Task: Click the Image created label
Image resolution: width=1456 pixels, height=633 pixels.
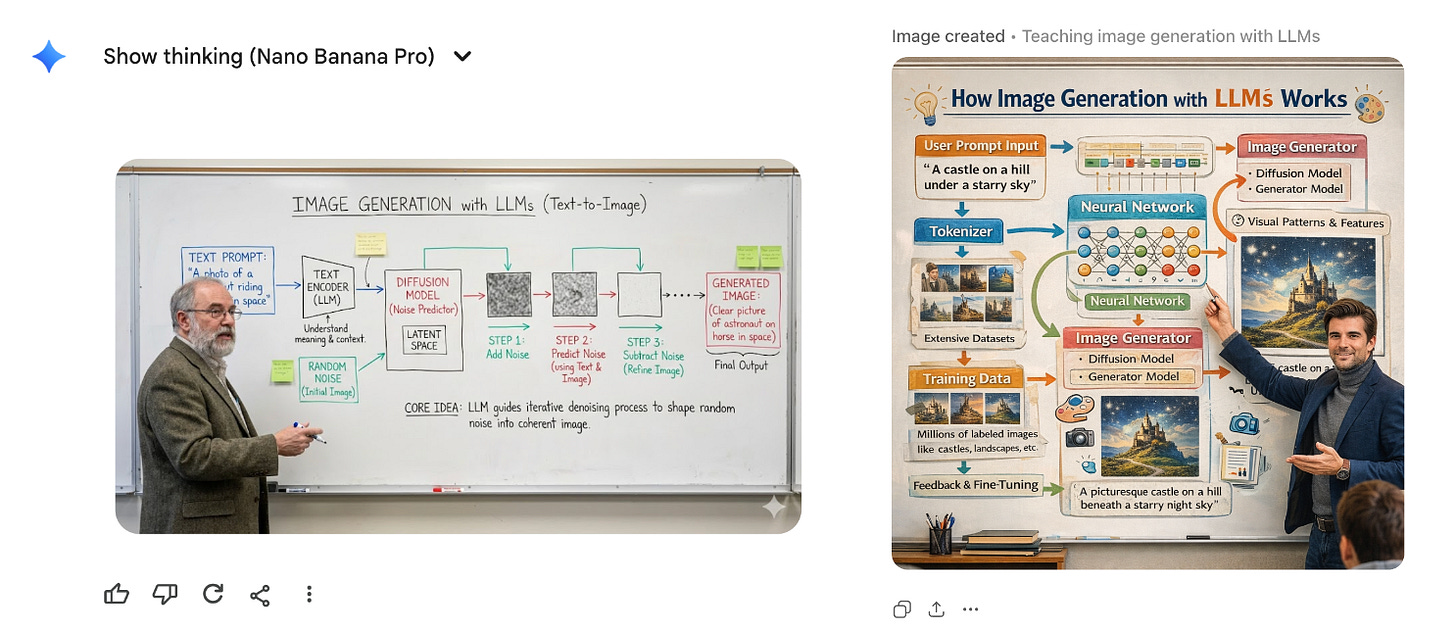Action: tap(948, 36)
